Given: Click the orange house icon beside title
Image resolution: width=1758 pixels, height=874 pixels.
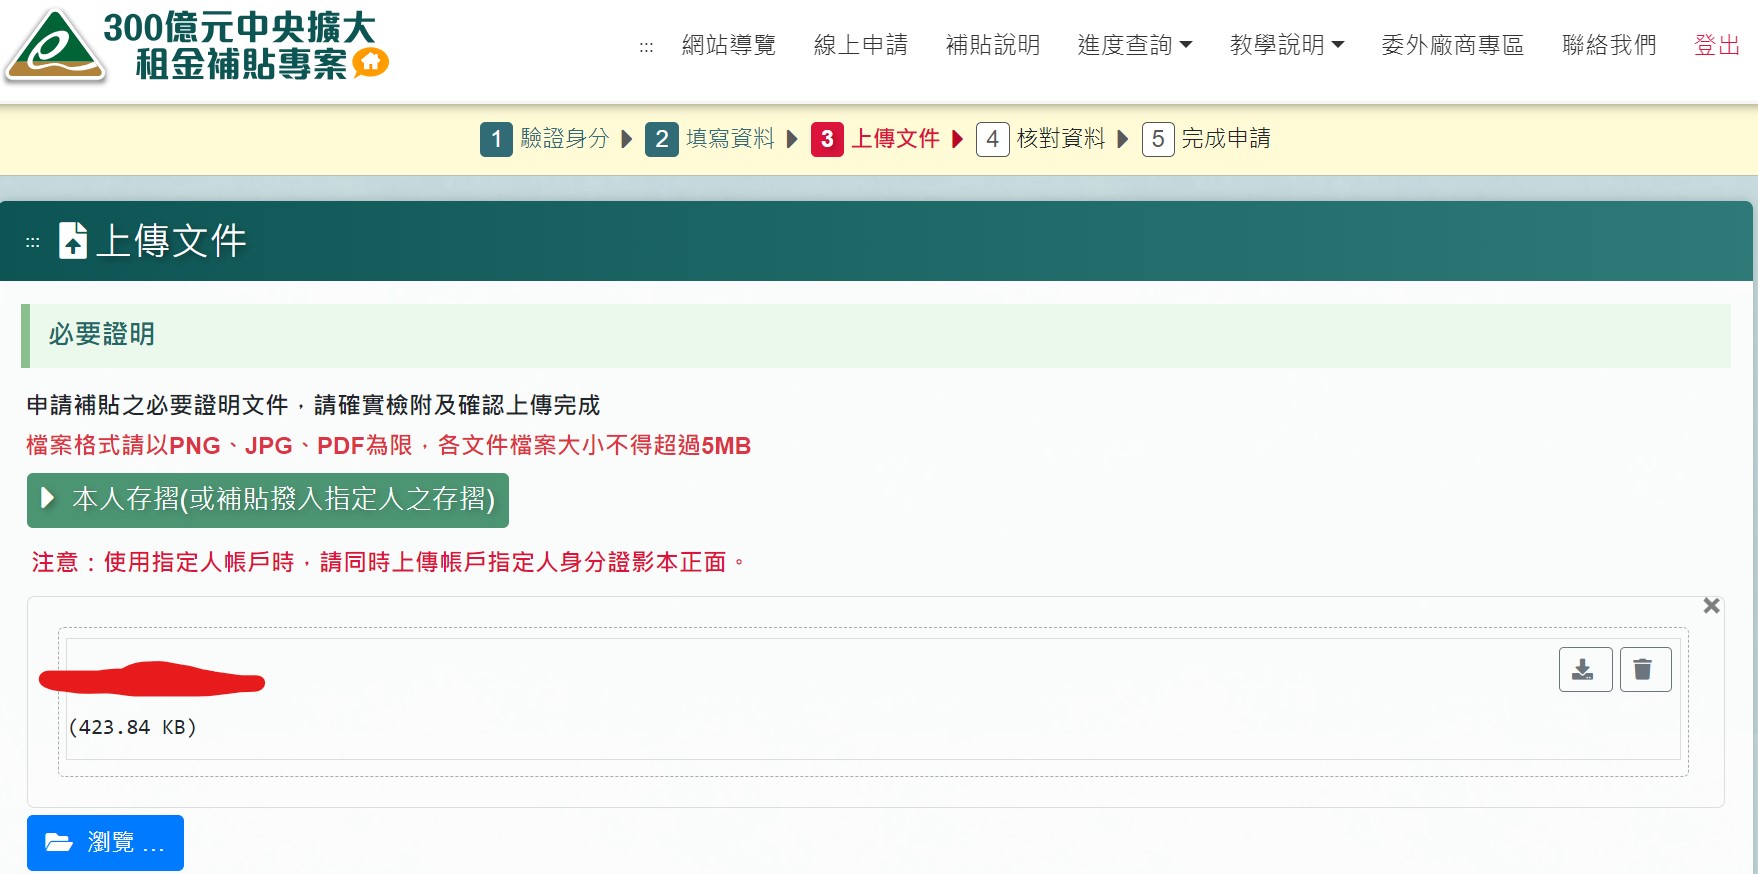Looking at the screenshot, I should pos(370,63).
